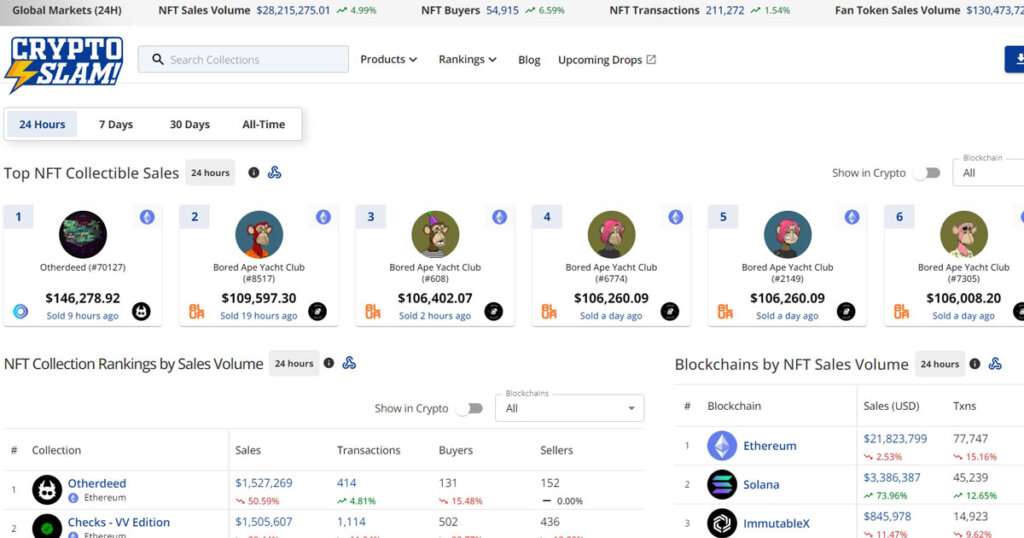The height and width of the screenshot is (538, 1024).
Task: Click black collection icon on Bored Ape #608 card
Action: [x=494, y=311]
